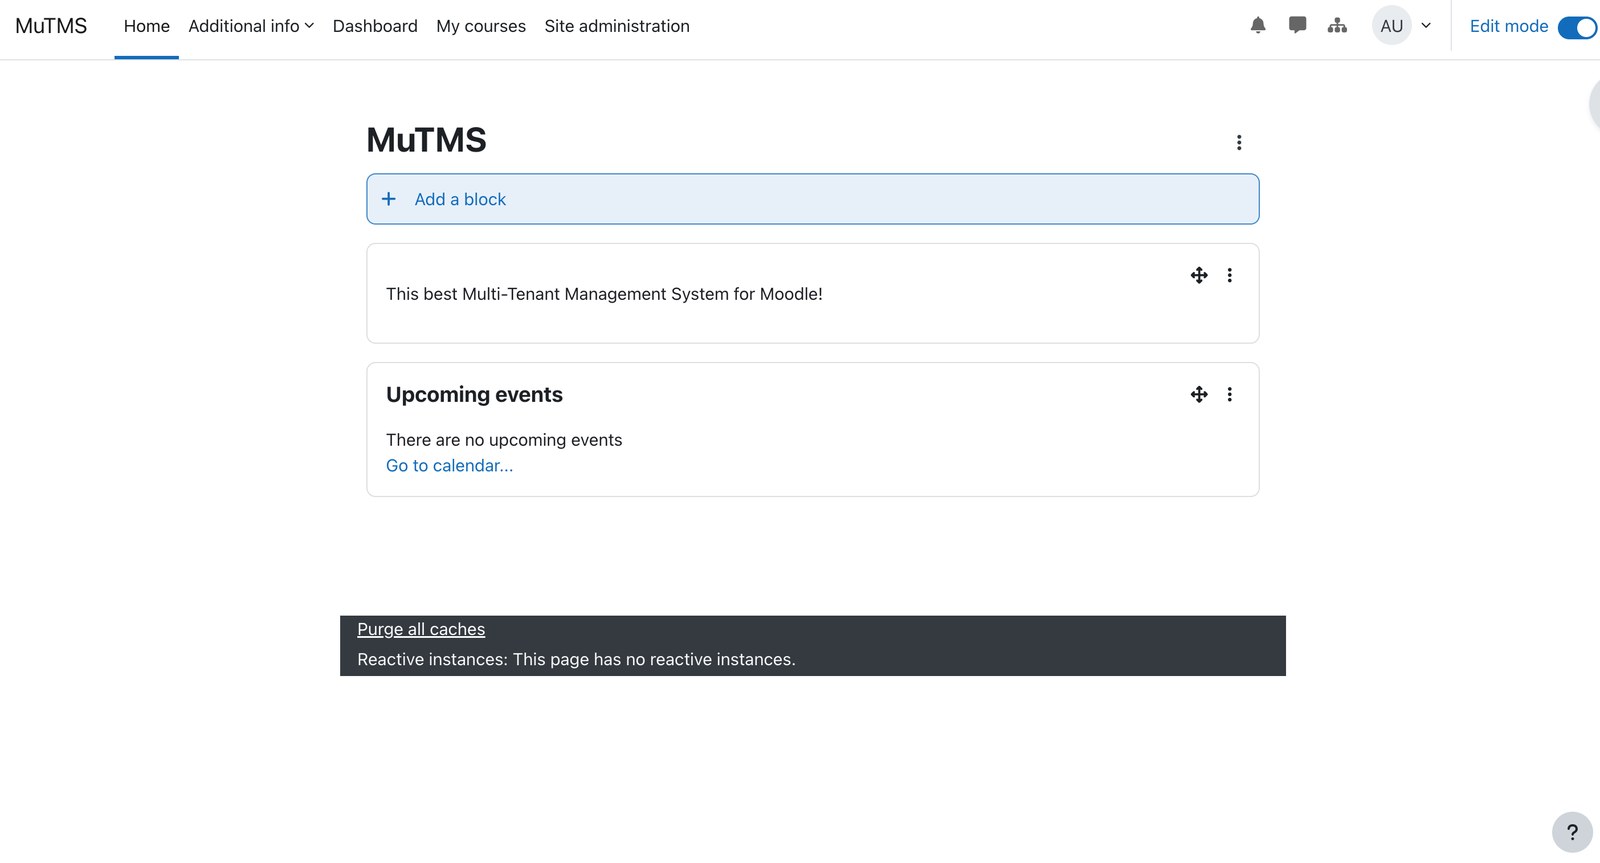
Task: Click the plus icon beside Add a block
Action: click(x=389, y=199)
